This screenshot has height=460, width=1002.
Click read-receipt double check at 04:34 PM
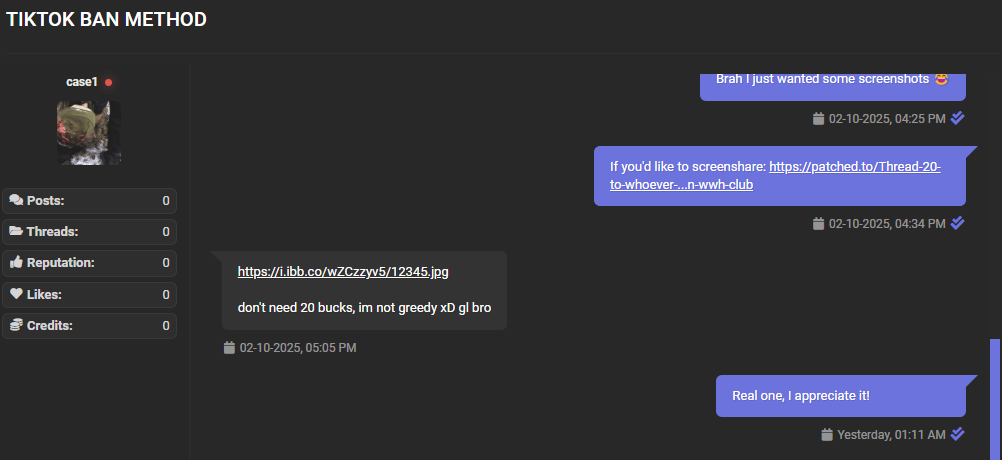click(x=957, y=223)
